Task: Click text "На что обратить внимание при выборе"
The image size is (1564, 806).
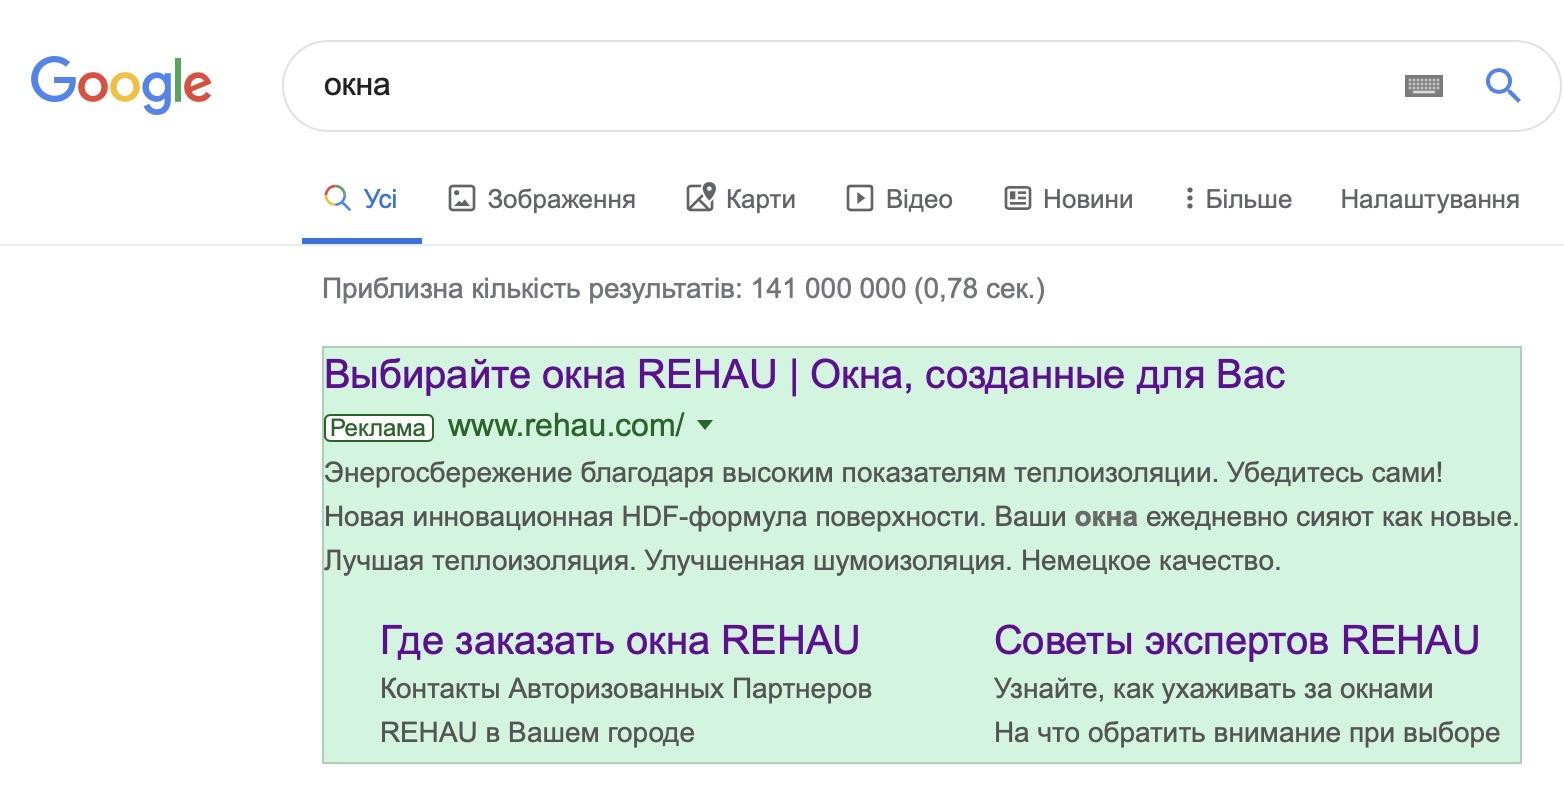Action: (1247, 733)
